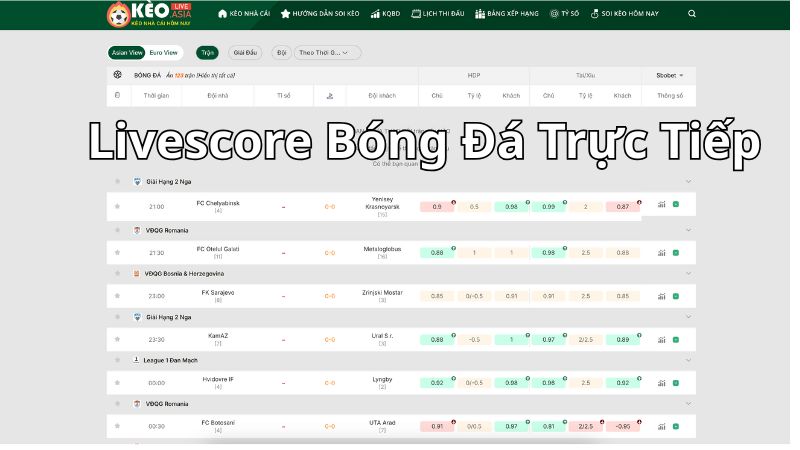Image resolution: width=800 pixels, height=450 pixels.
Task: Click green square icon in FC Otelul Galati row
Action: (x=676, y=253)
